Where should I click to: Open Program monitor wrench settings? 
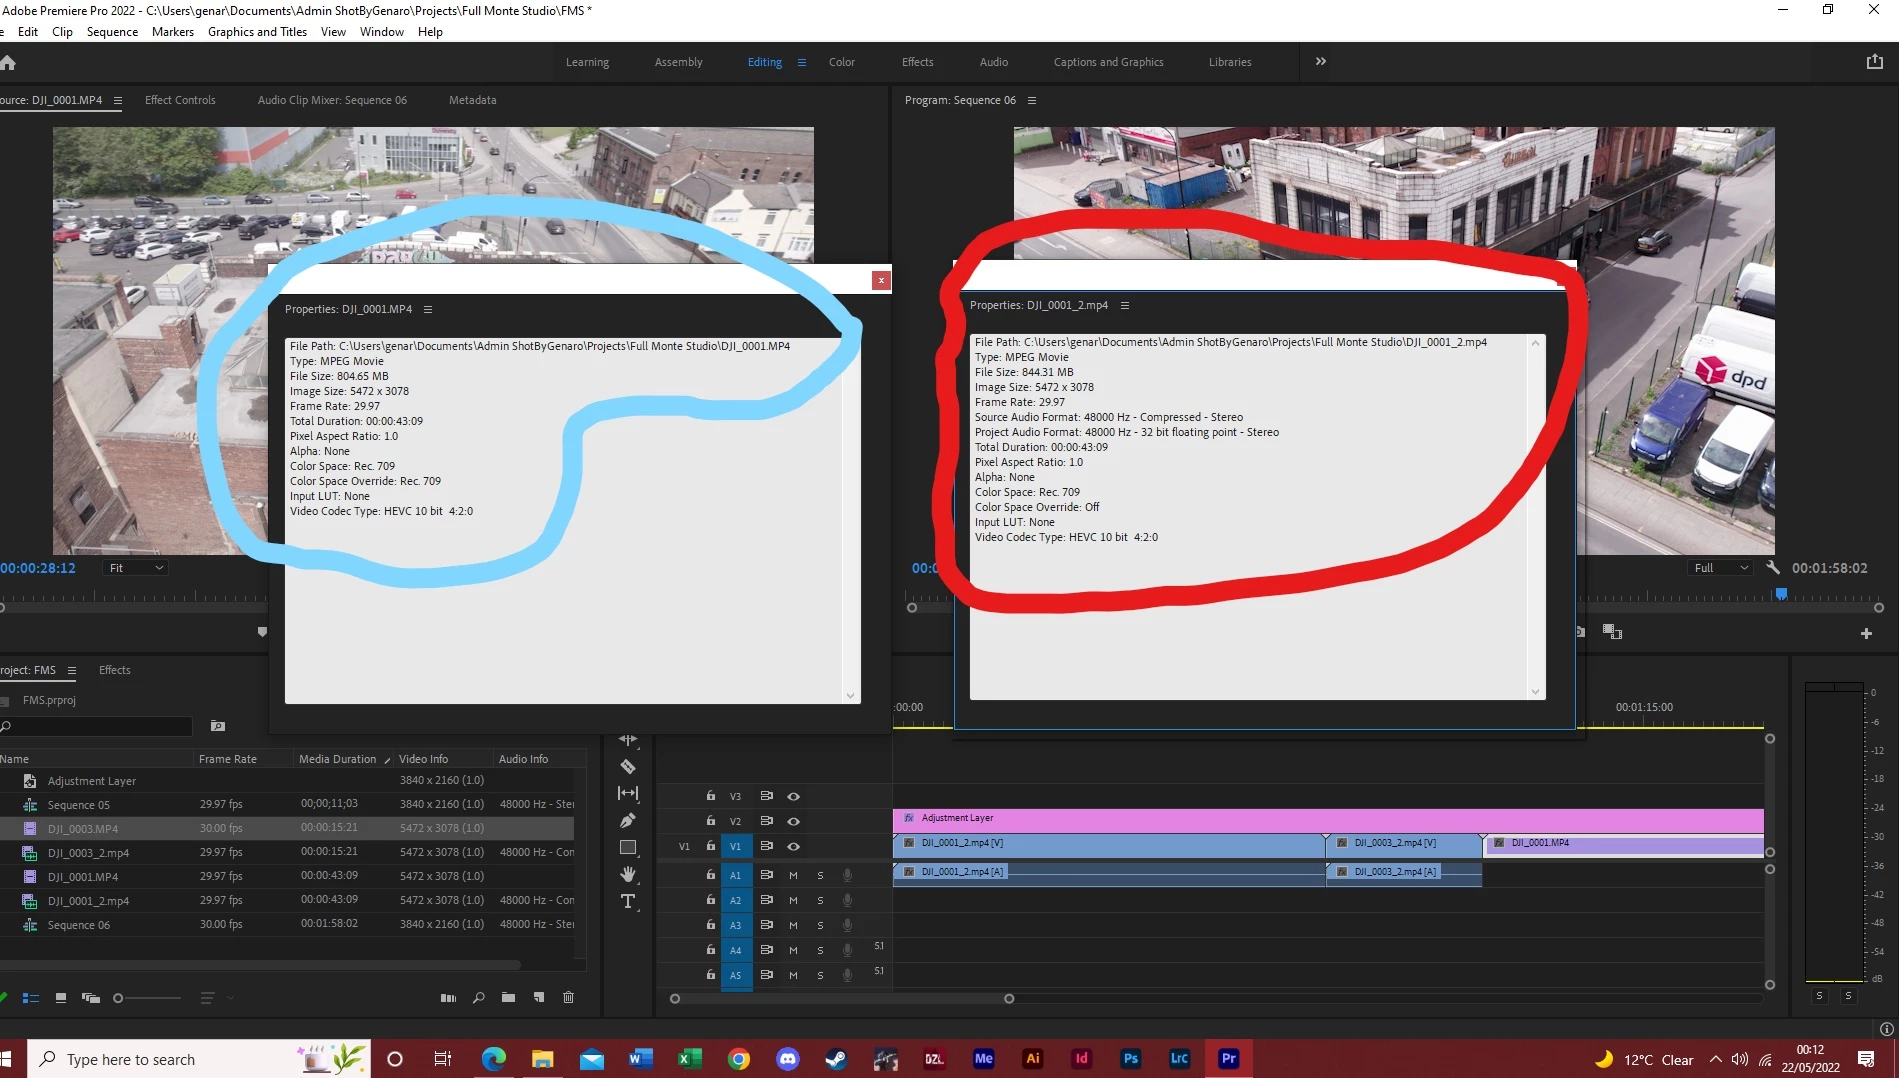1773,567
